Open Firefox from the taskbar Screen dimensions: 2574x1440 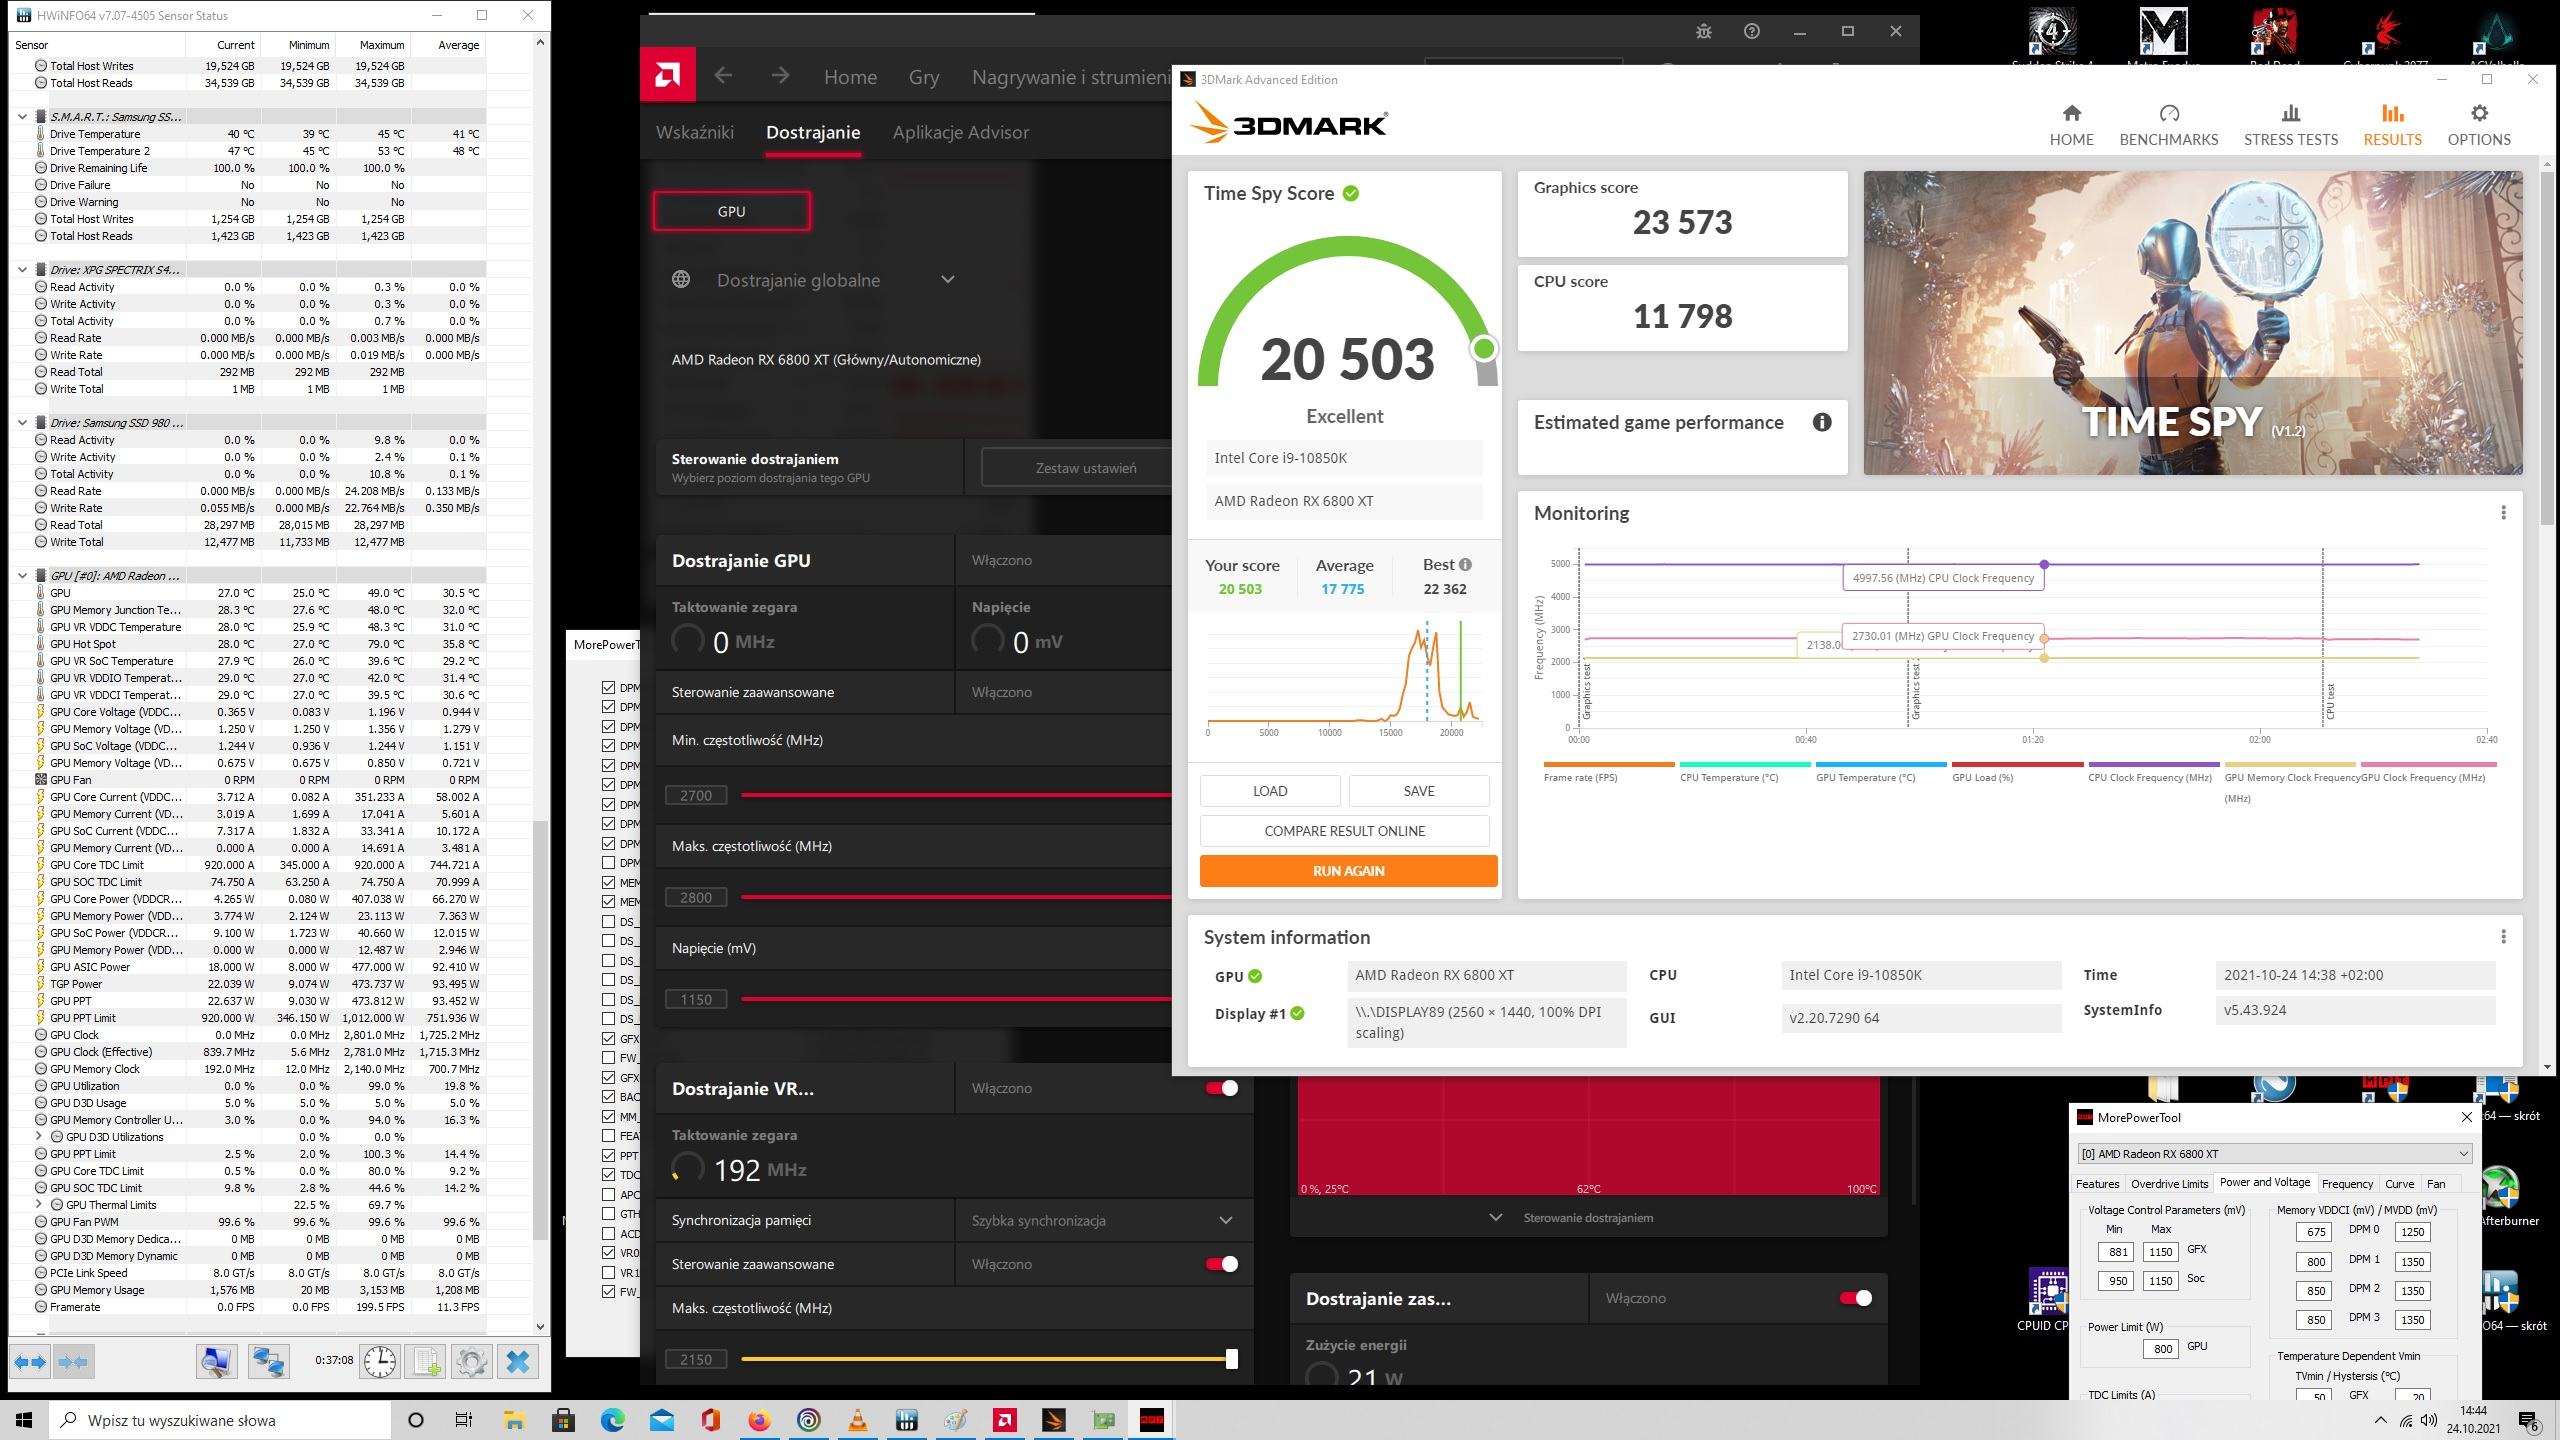point(760,1420)
